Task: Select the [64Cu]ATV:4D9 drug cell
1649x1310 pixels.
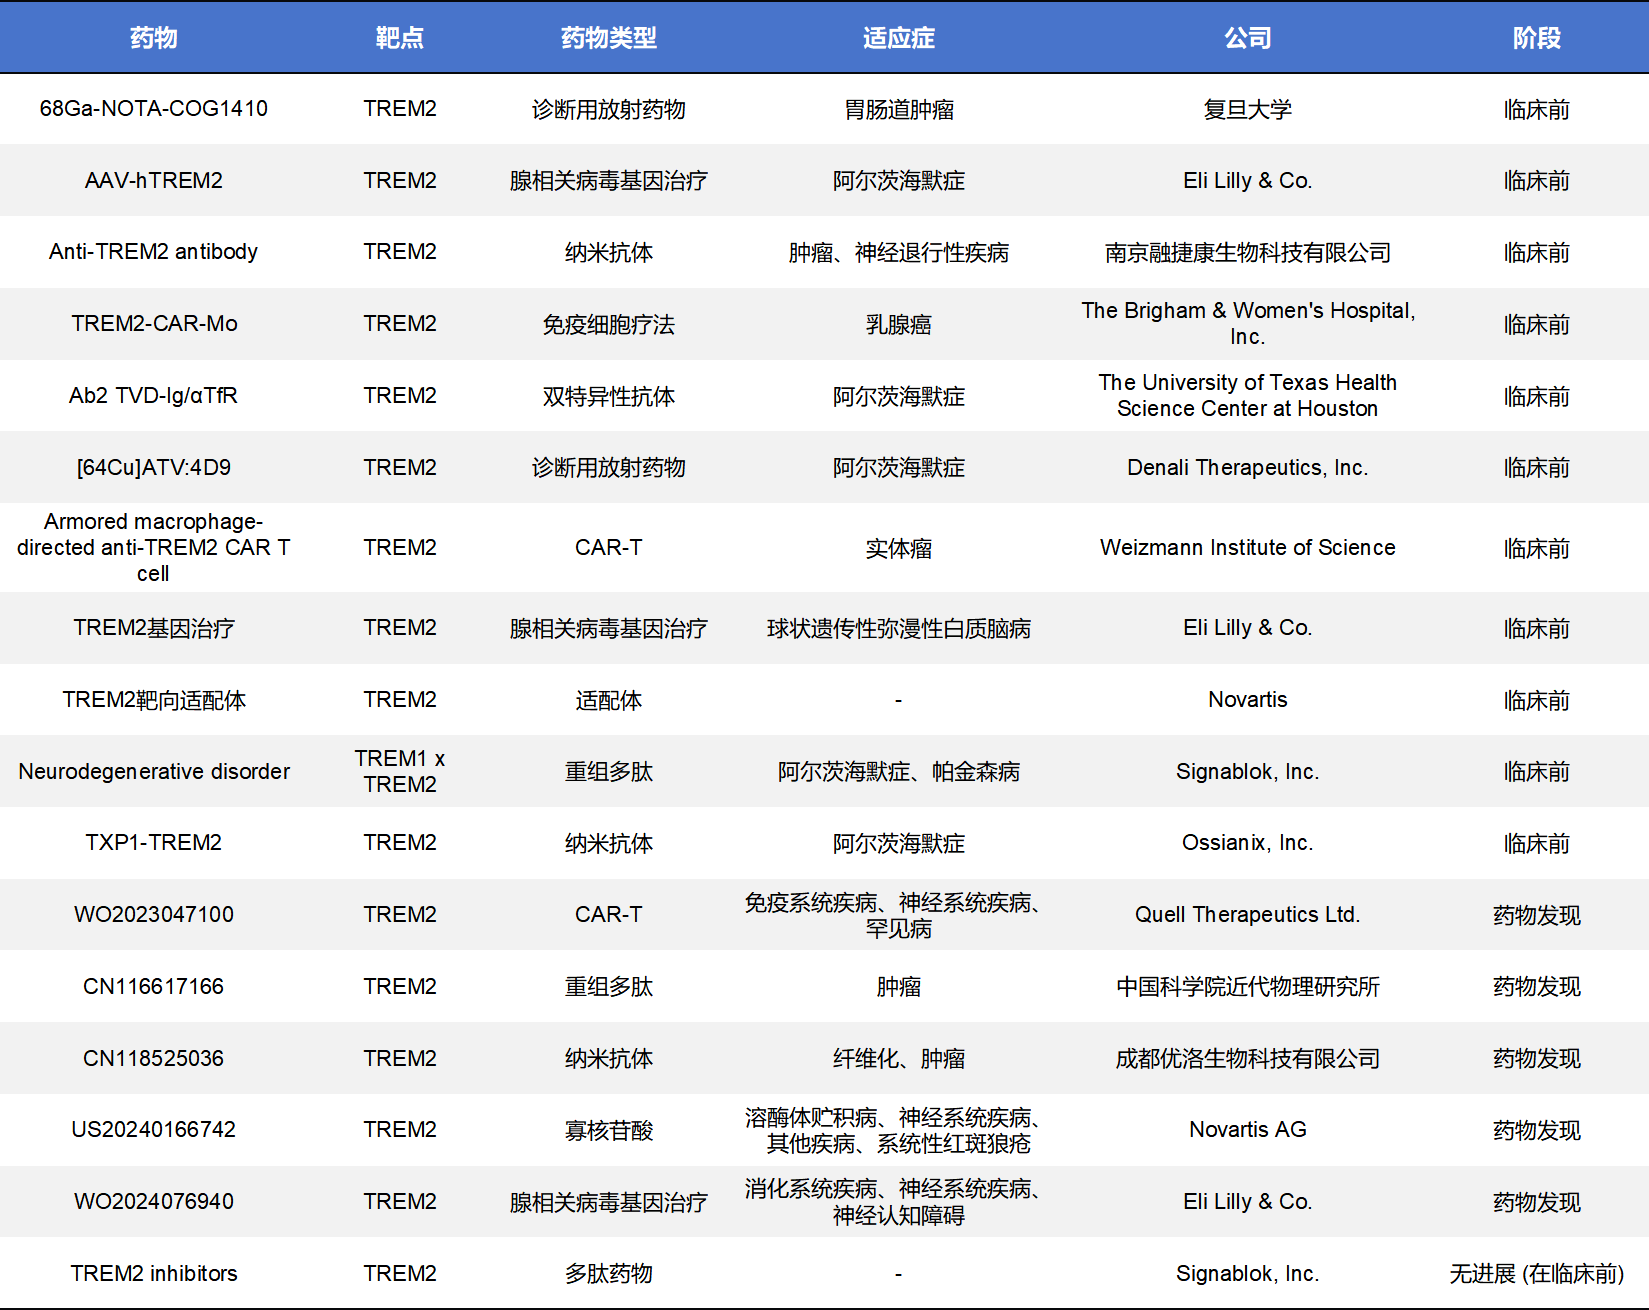Action: click(153, 468)
